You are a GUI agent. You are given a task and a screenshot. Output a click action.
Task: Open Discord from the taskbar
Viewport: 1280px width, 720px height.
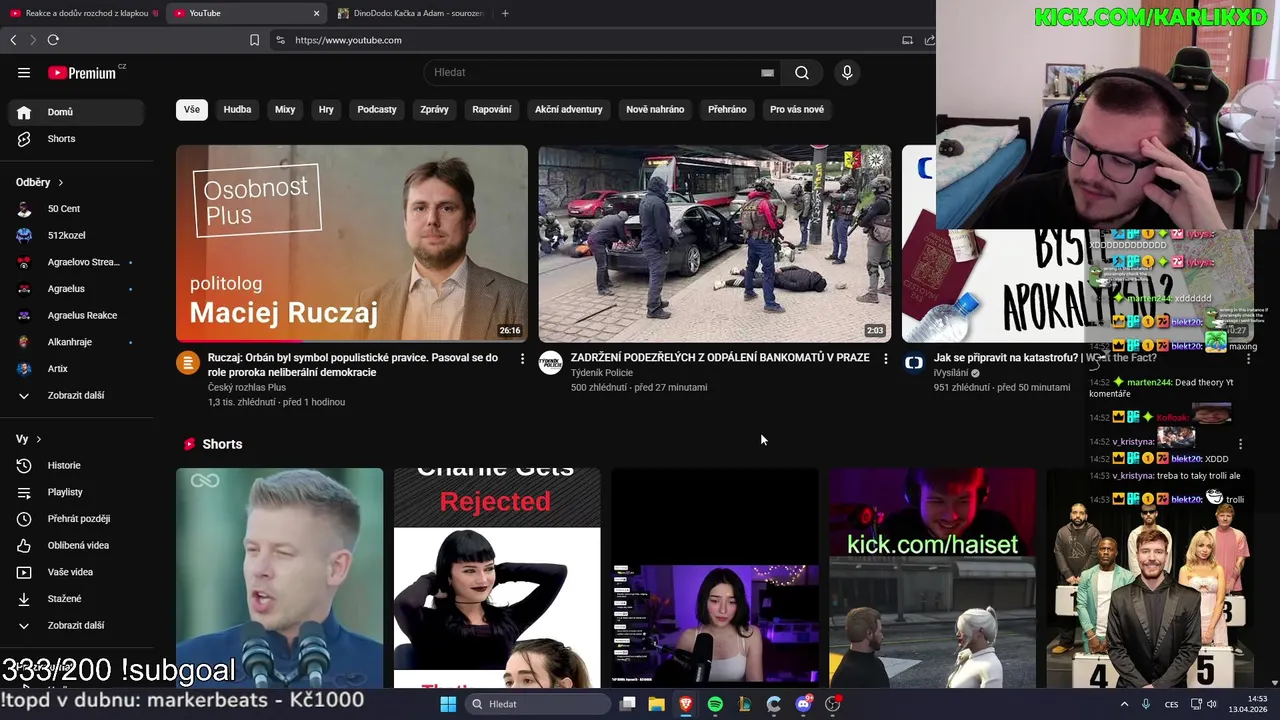click(803, 704)
